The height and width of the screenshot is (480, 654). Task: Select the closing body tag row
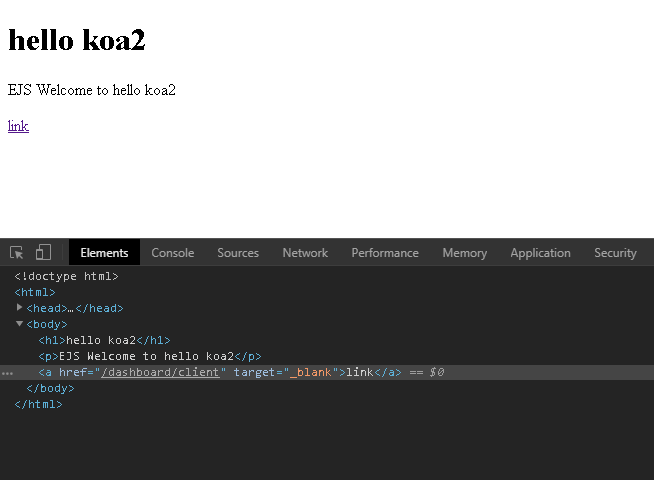click(50, 388)
